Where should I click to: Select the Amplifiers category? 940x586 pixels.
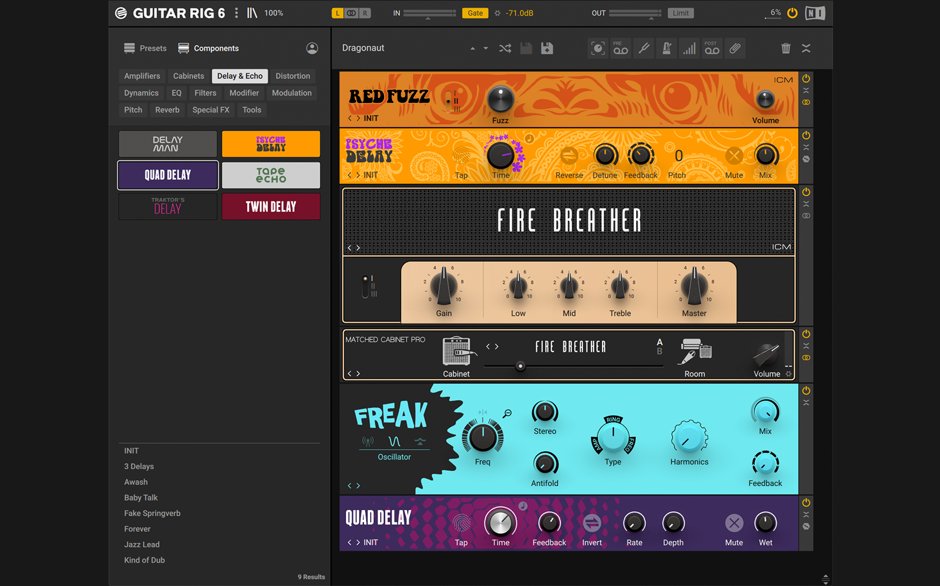[x=142, y=76]
